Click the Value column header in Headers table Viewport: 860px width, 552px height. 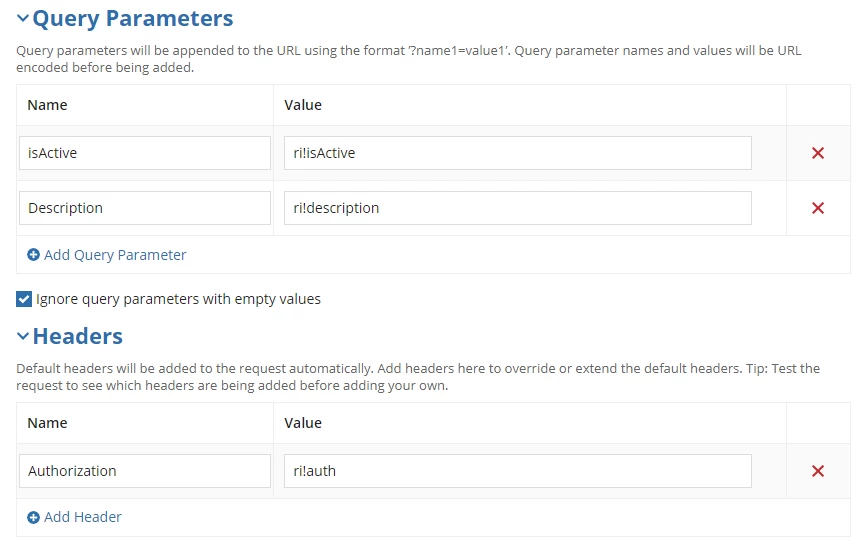click(x=303, y=423)
